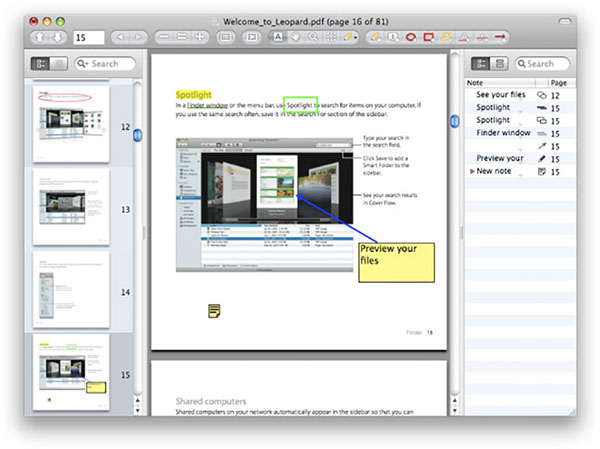Click the highlighted 'Spotlight' heading
The width and height of the screenshot is (600, 449).
[x=194, y=95]
